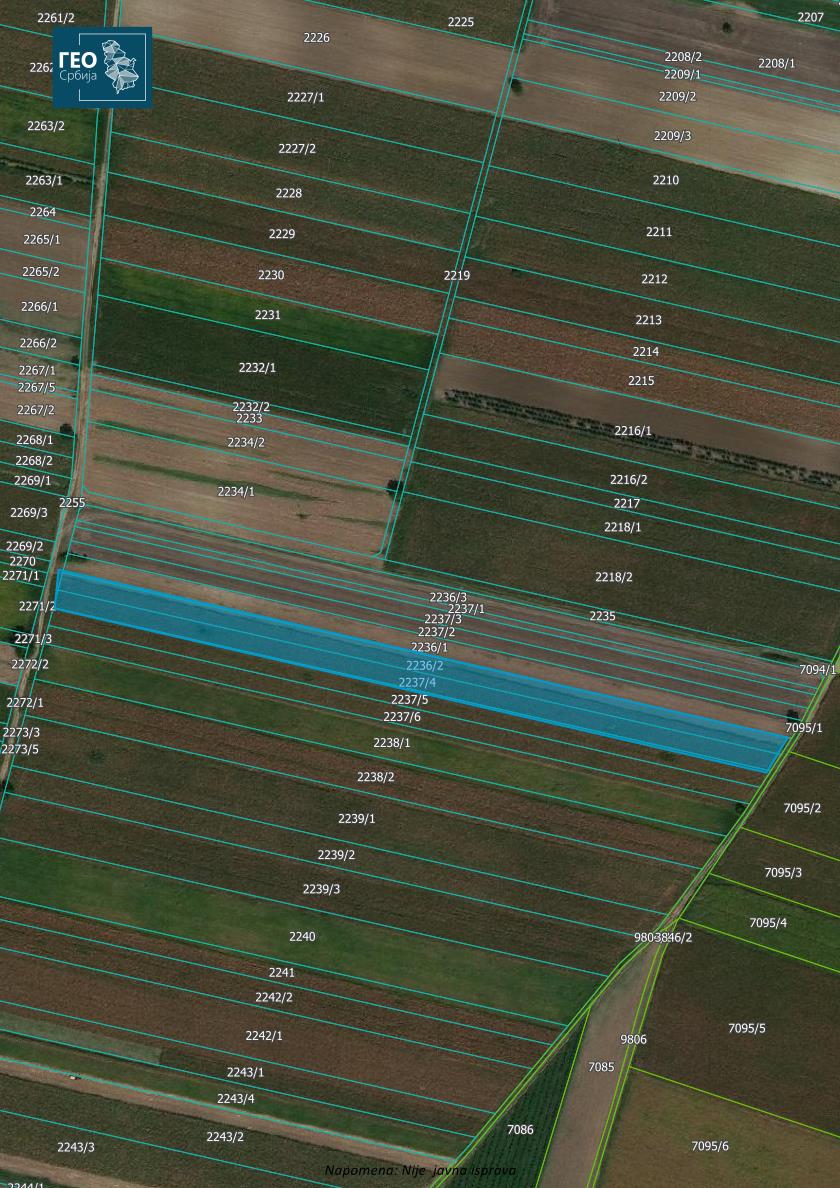Screen dimensions: 840x1188
Task: Click parcel label 2227/1
Action: pos(306,97)
